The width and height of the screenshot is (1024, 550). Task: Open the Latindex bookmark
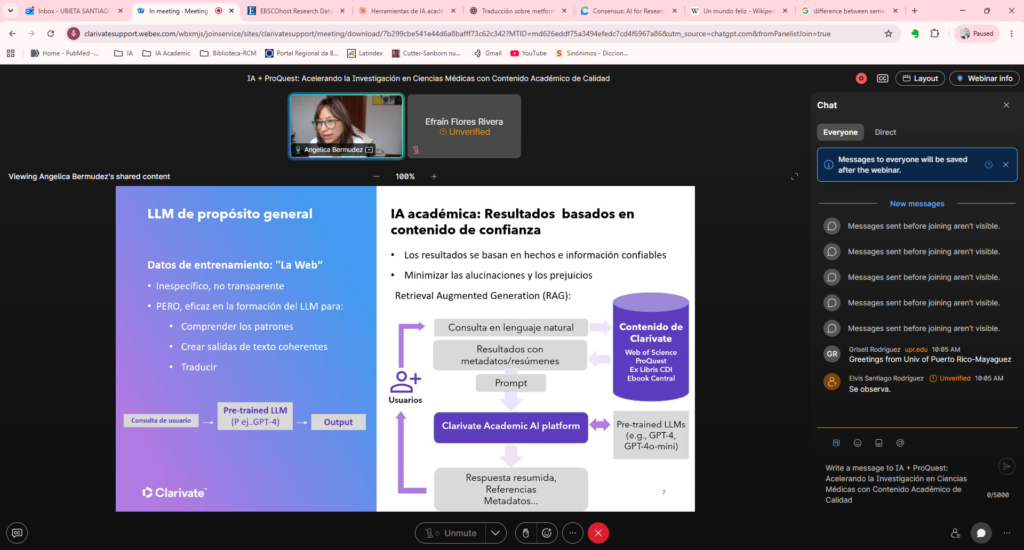365,54
